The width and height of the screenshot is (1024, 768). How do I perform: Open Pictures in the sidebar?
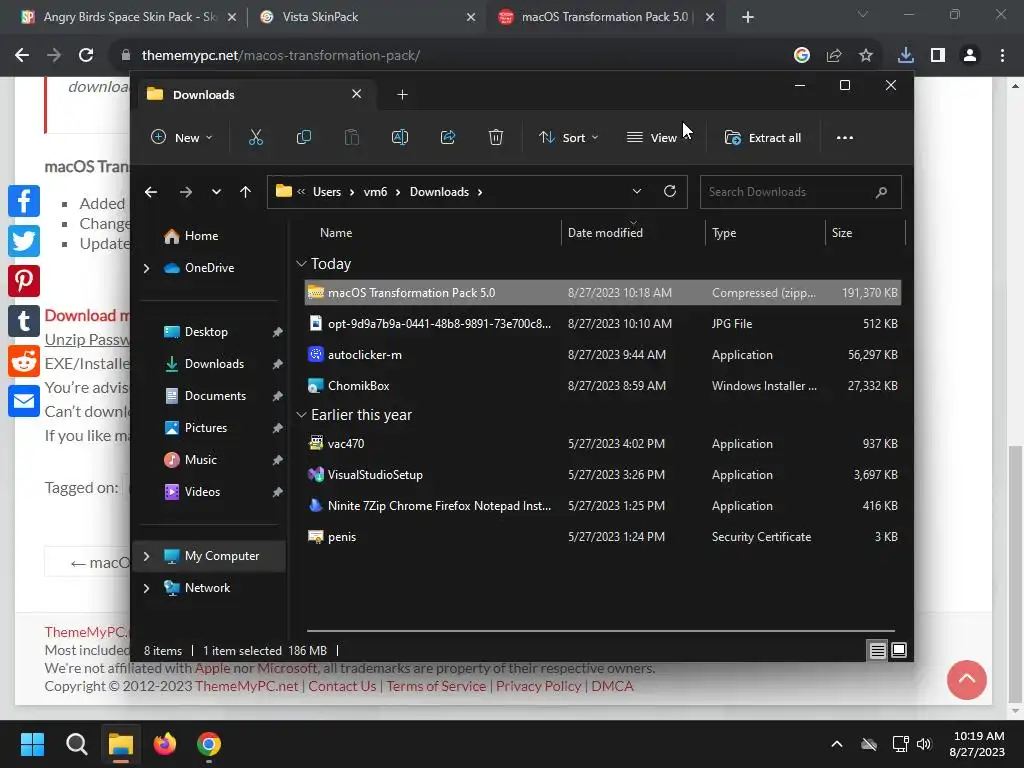pyautogui.click(x=196, y=428)
